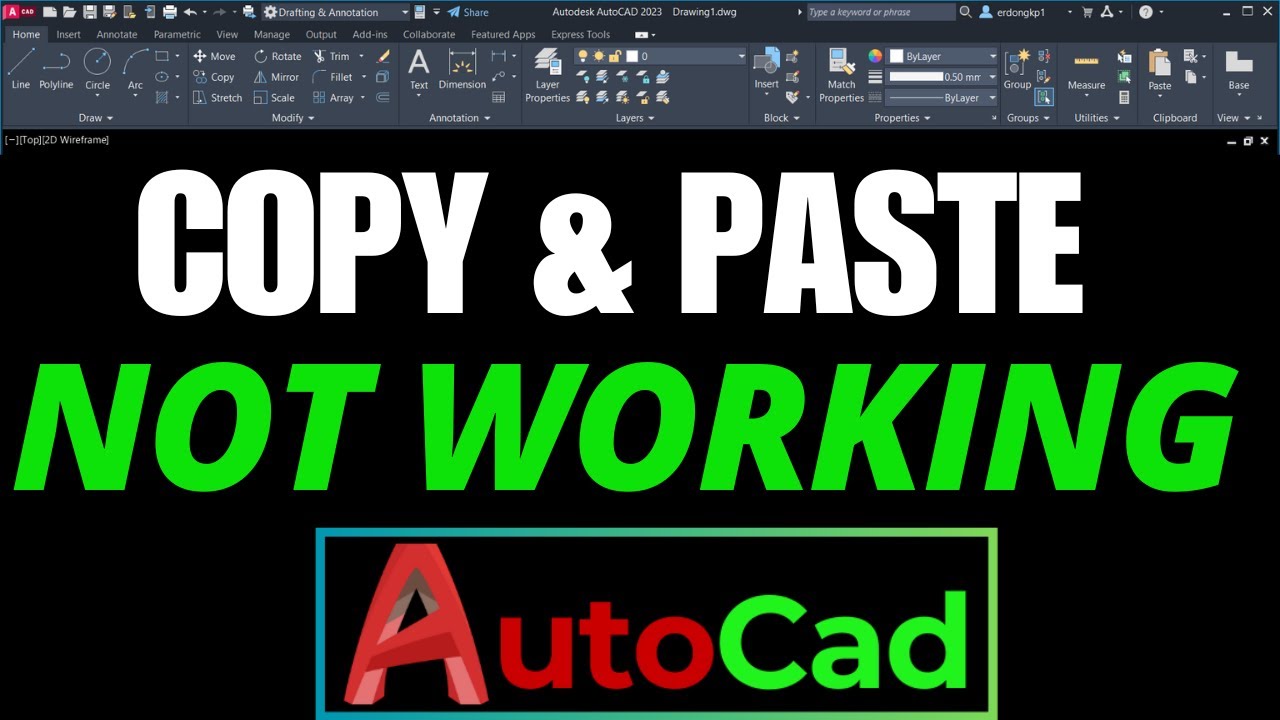Viewport: 1280px width, 720px height.
Task: Expand the Annotation panel
Action: pos(460,118)
